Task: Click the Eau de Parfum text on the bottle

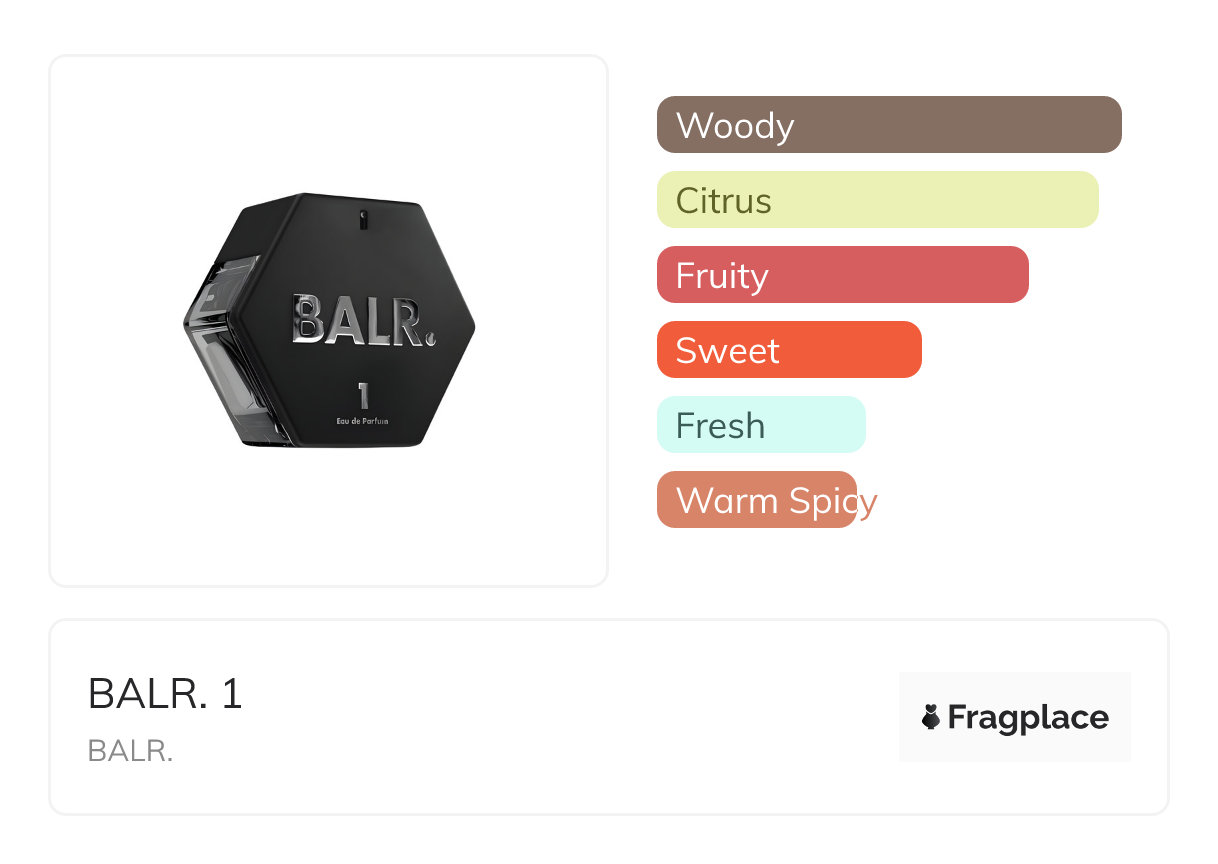Action: 362,422
